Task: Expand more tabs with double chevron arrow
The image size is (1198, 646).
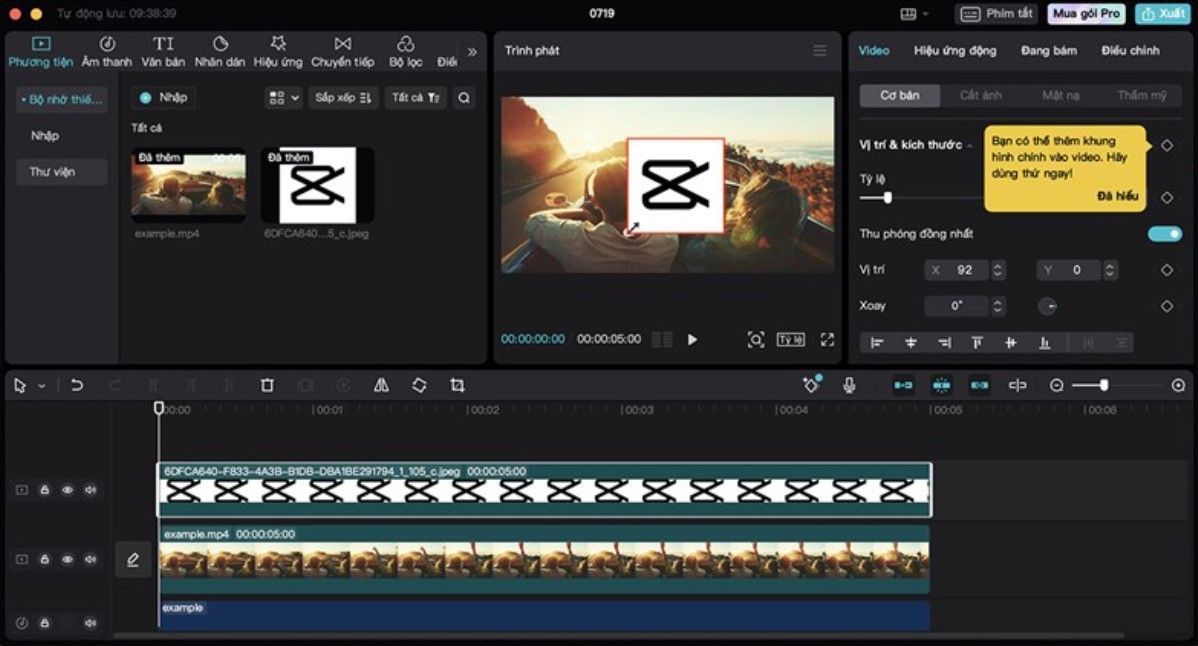Action: coord(472,52)
